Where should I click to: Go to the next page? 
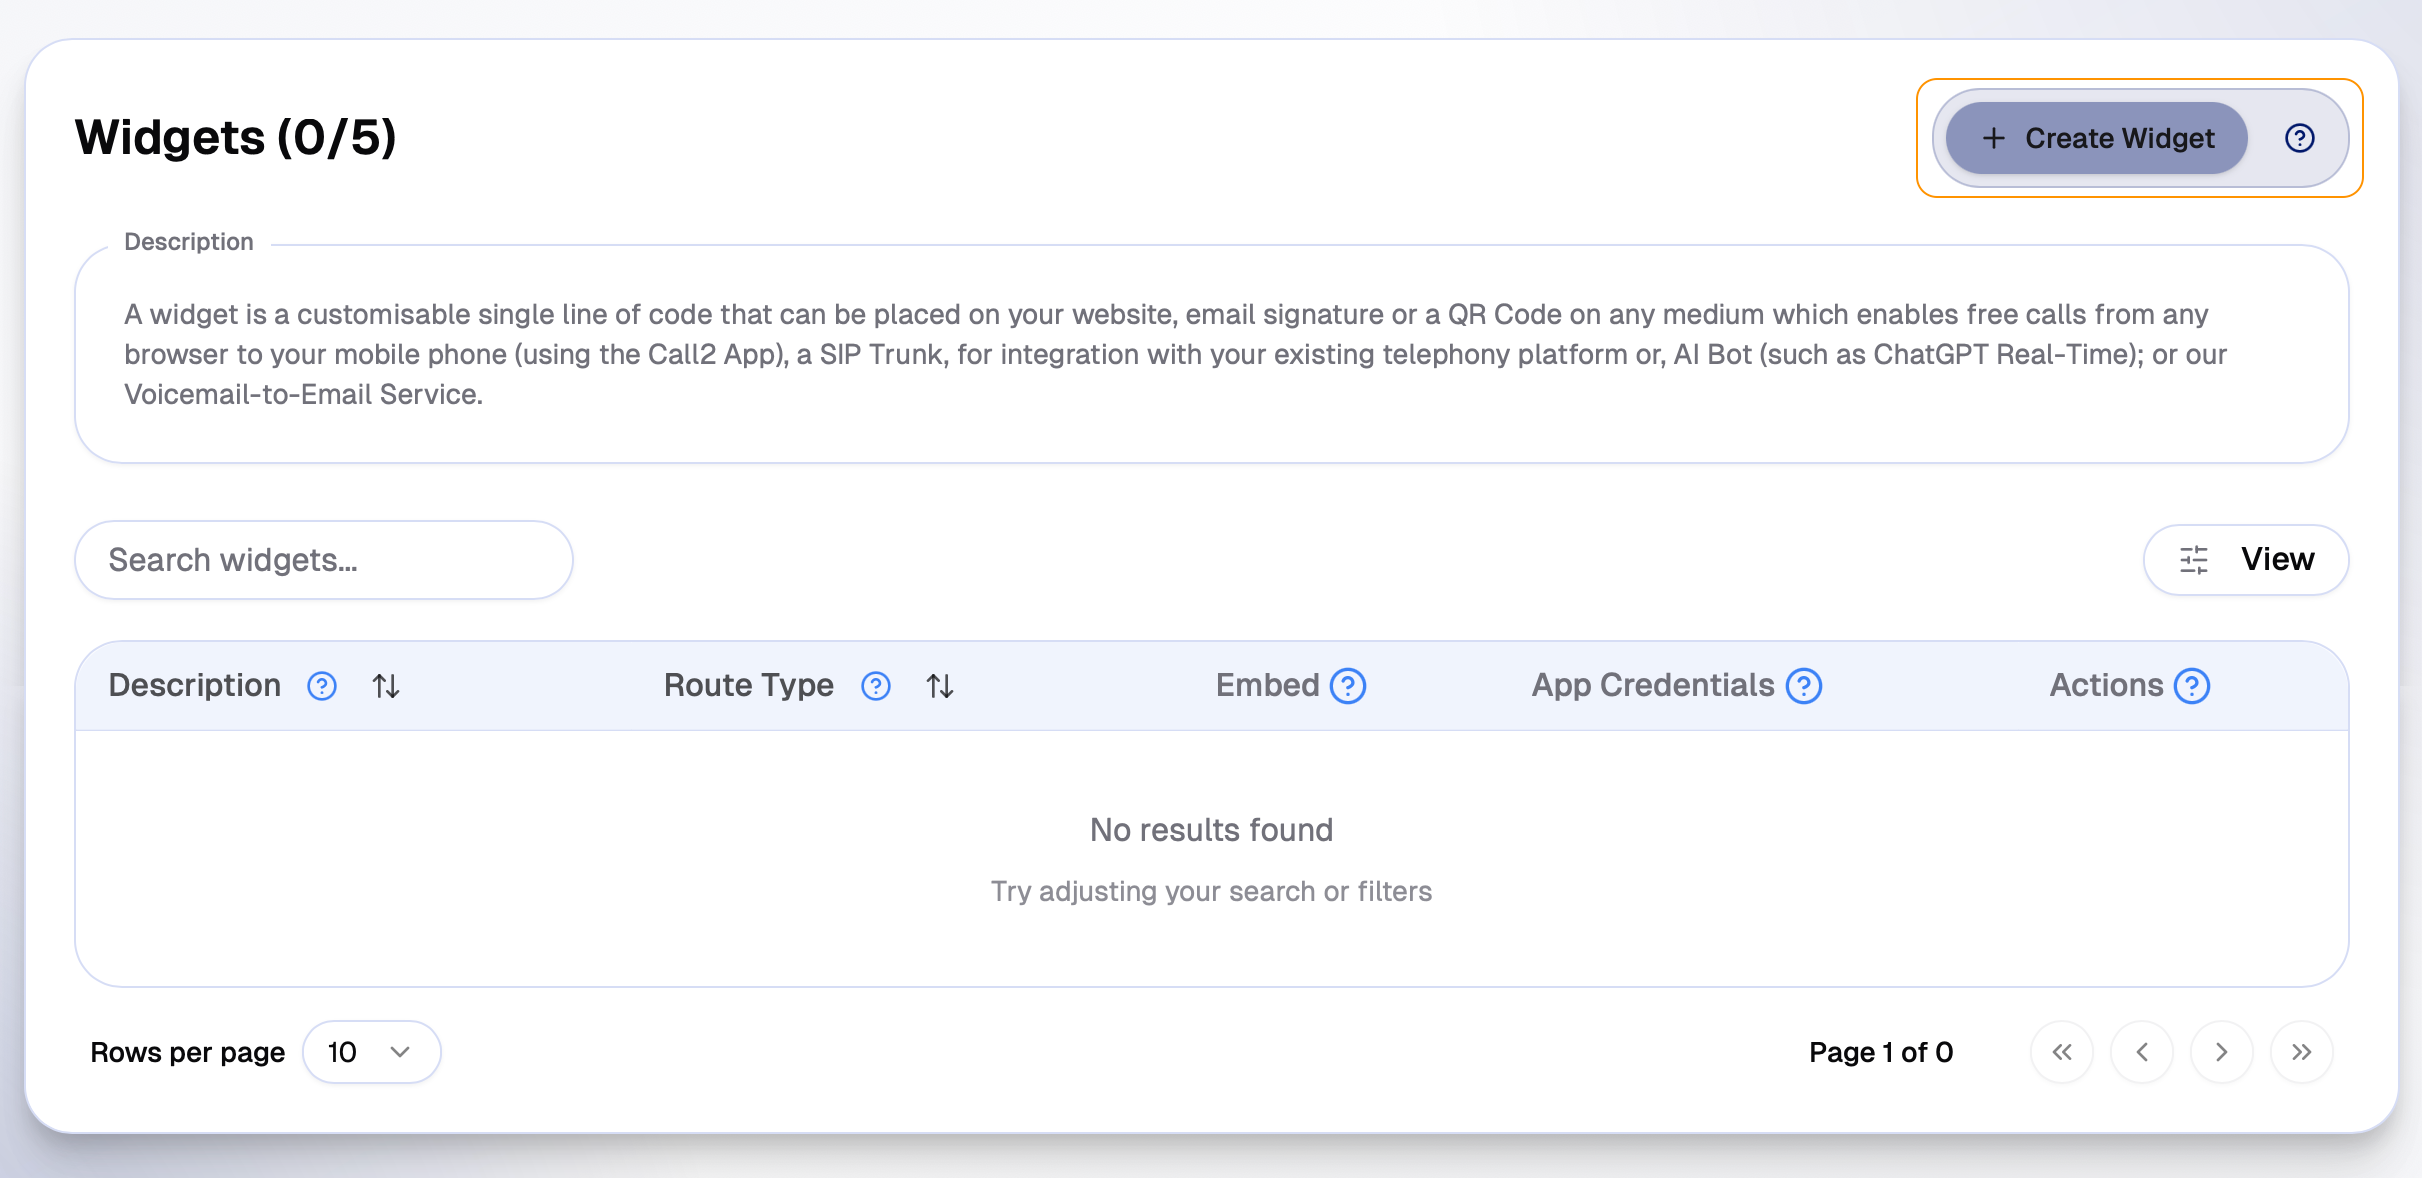[2222, 1052]
